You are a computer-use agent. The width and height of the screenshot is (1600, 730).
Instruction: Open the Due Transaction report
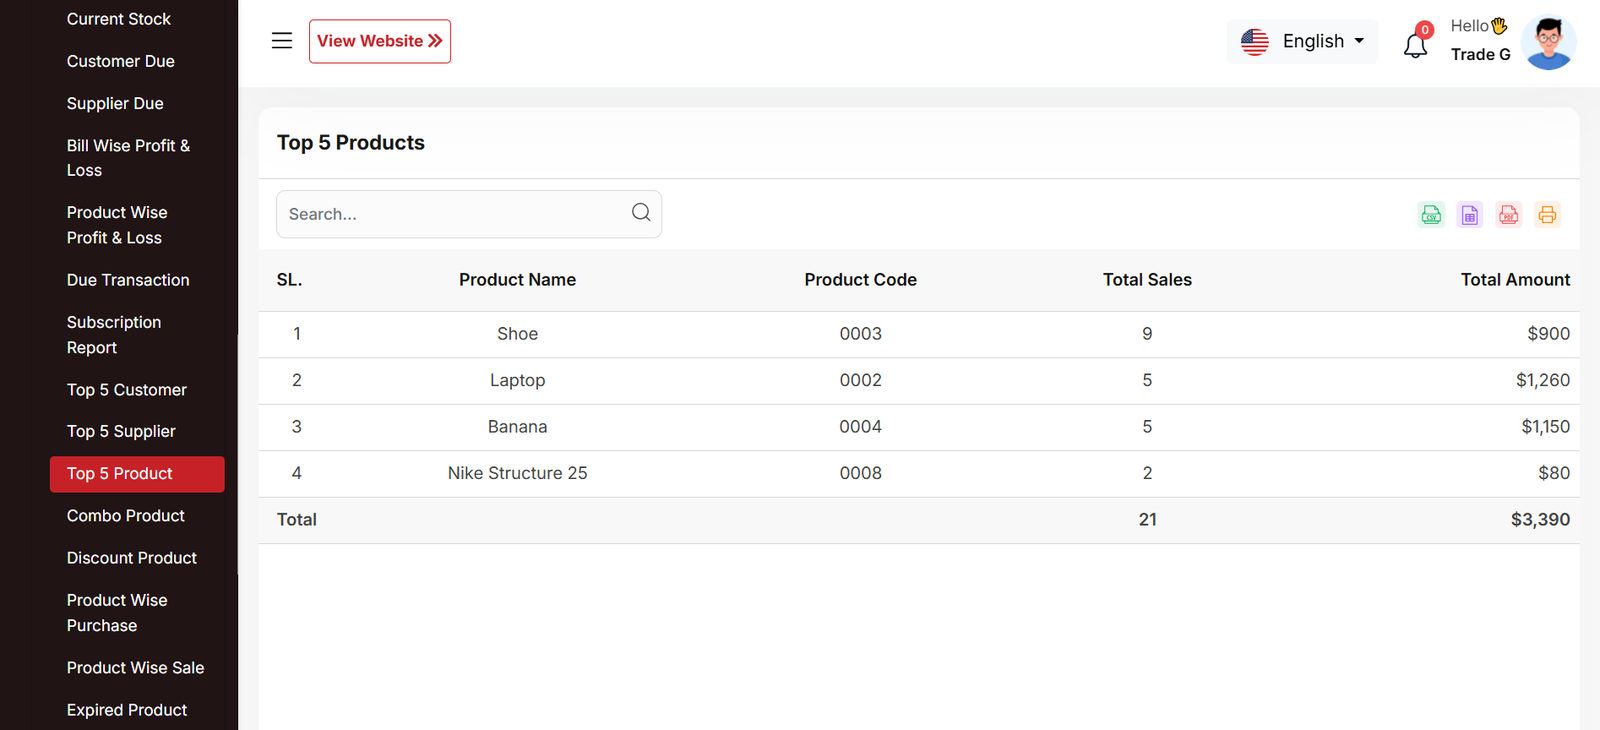tap(128, 280)
